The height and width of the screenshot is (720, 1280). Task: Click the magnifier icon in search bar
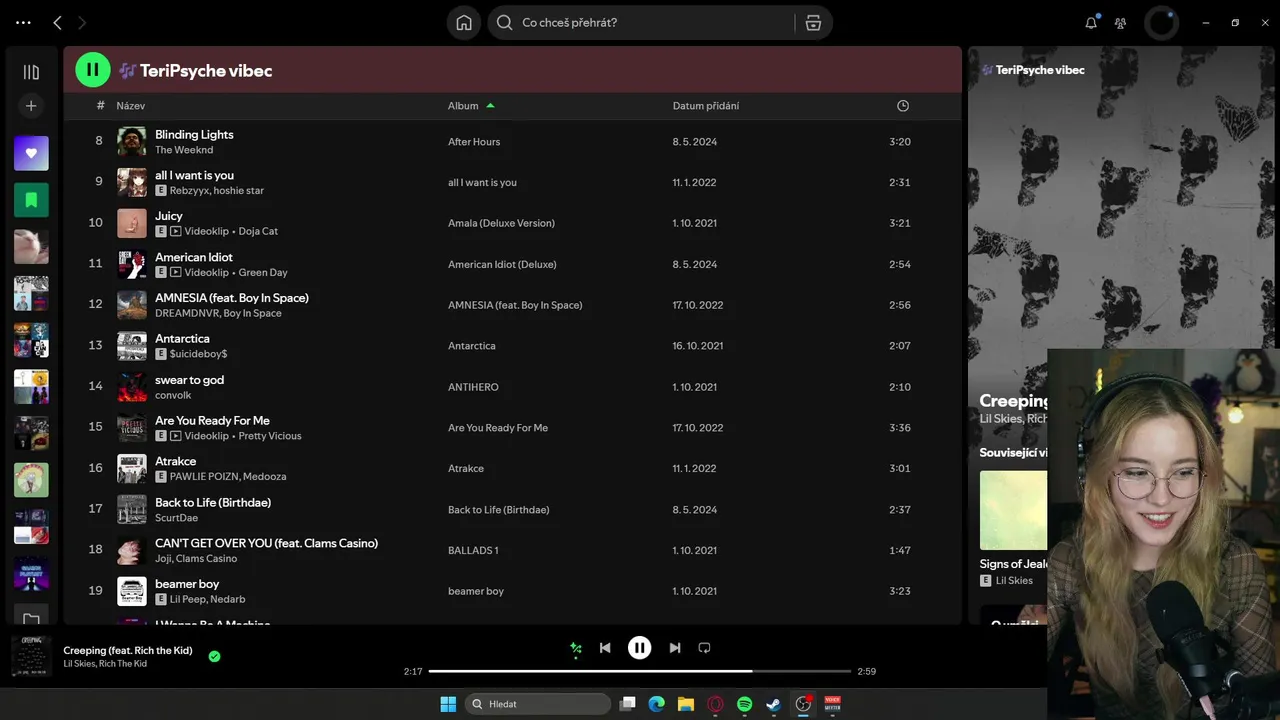[x=505, y=23]
